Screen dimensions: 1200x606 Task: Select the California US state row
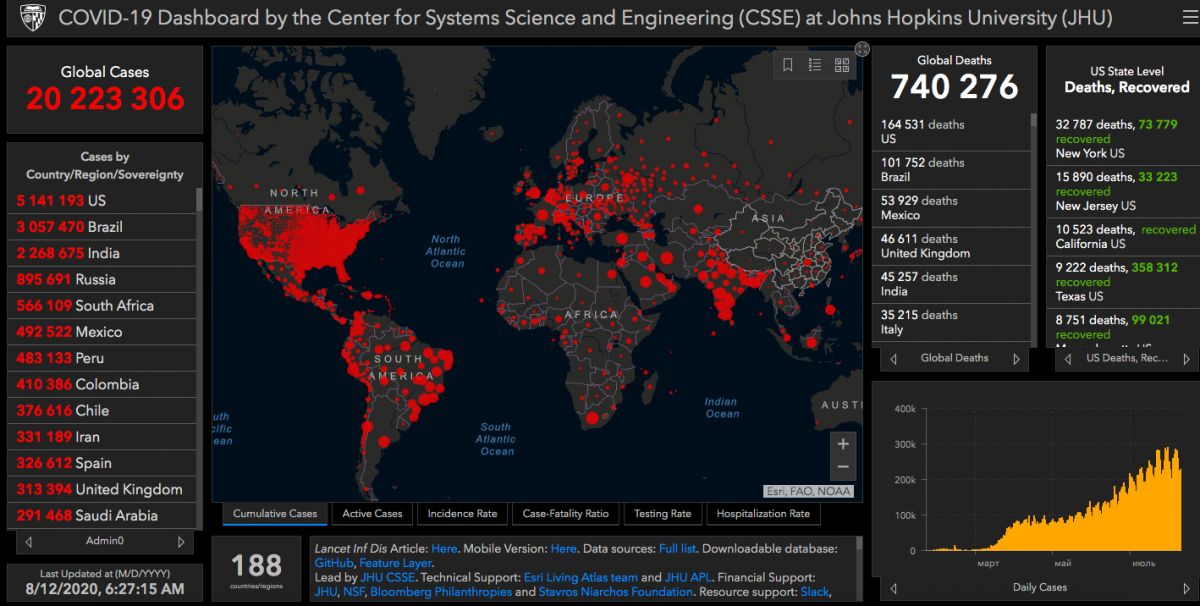tap(1125, 237)
